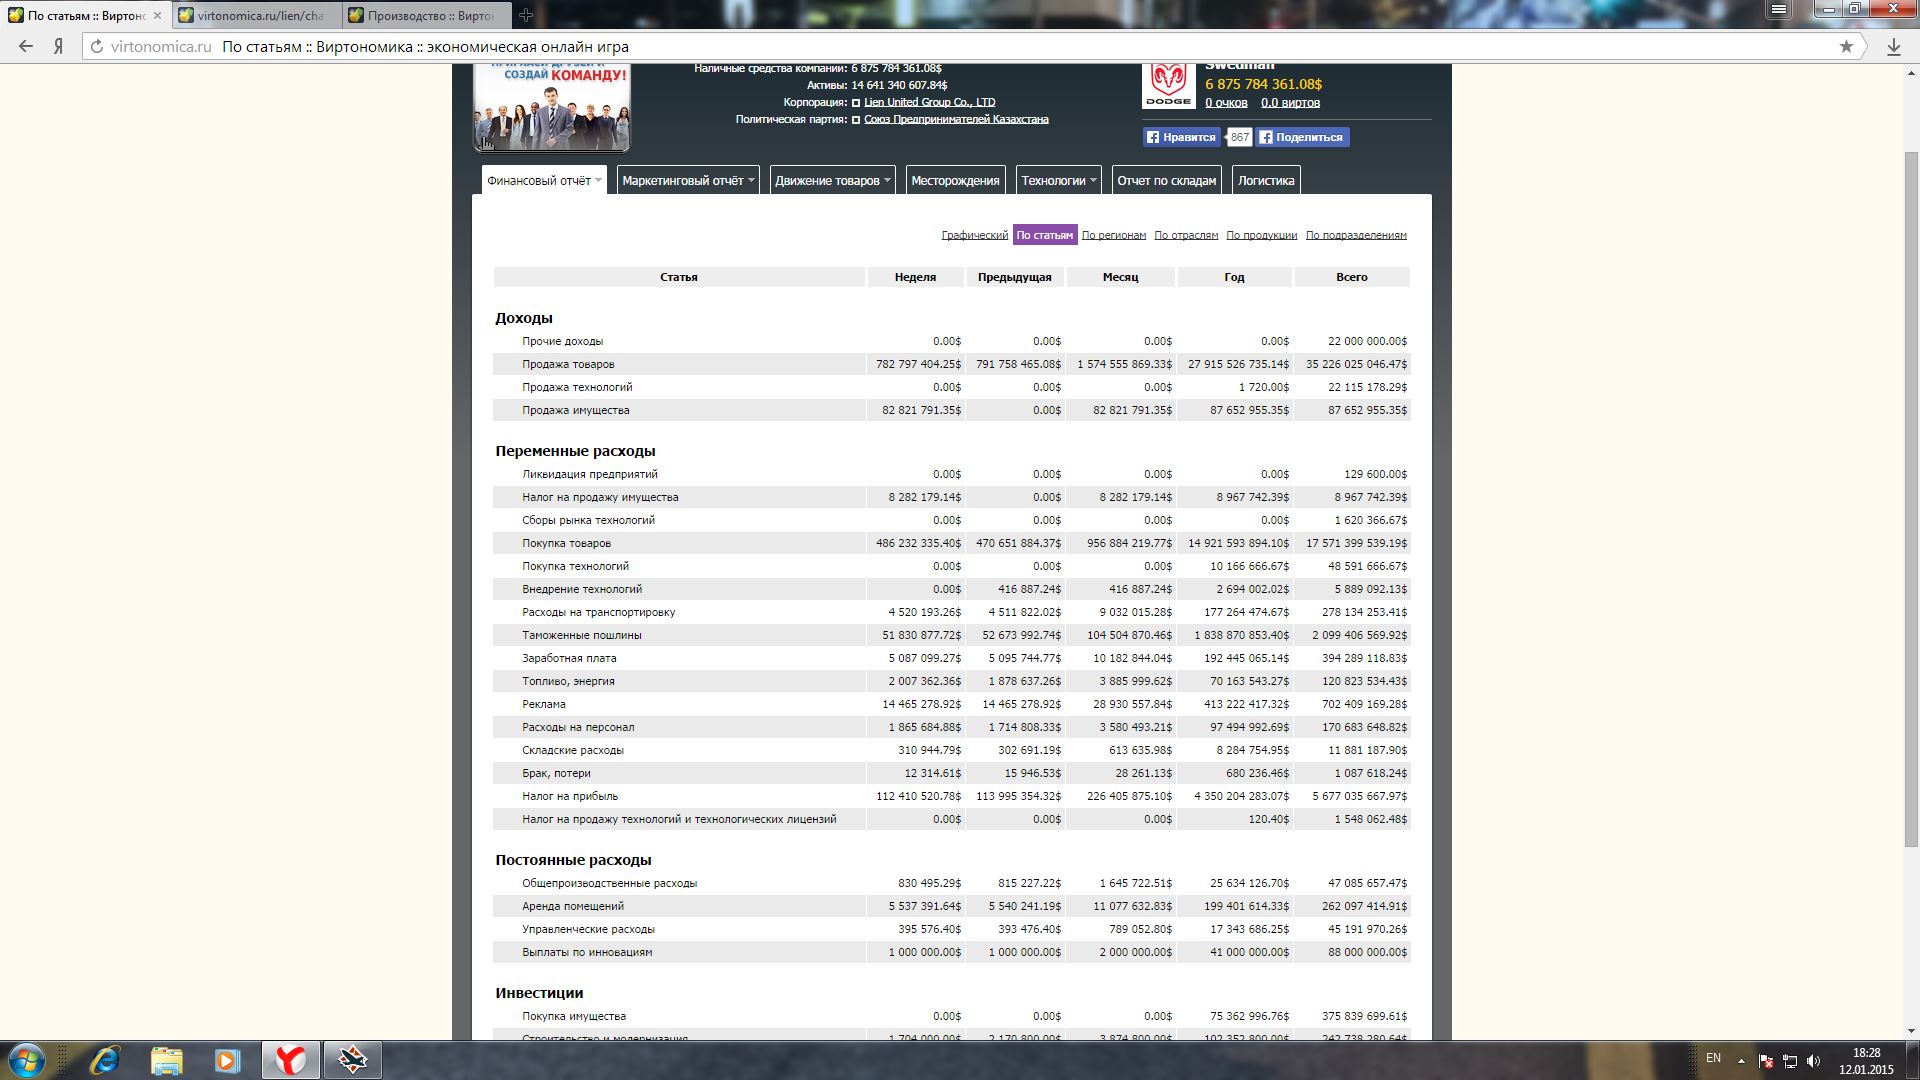This screenshot has height=1080, width=1920.
Task: Click the Facebook Поделиться share button
Action: click(x=1302, y=137)
